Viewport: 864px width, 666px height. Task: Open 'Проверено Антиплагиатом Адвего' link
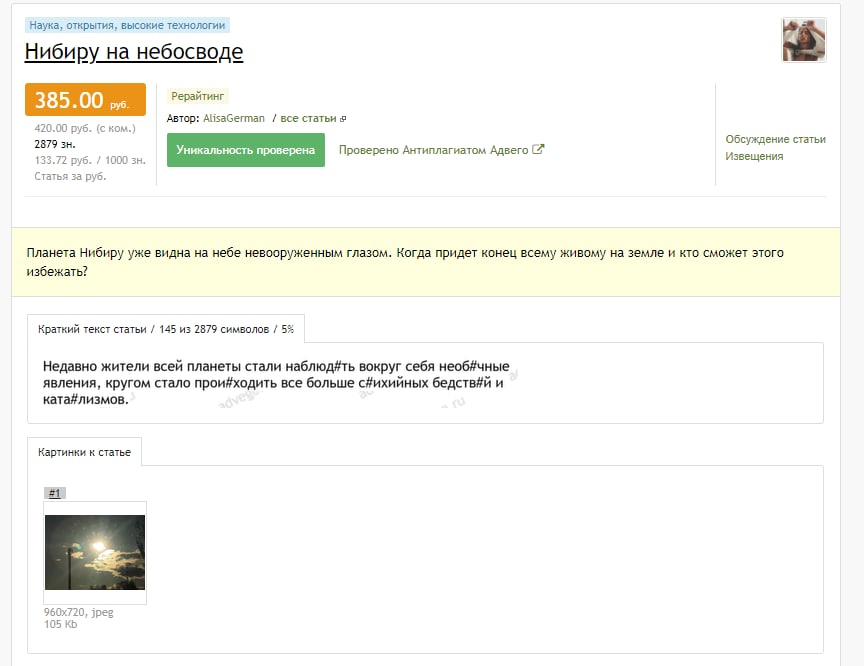[434, 150]
